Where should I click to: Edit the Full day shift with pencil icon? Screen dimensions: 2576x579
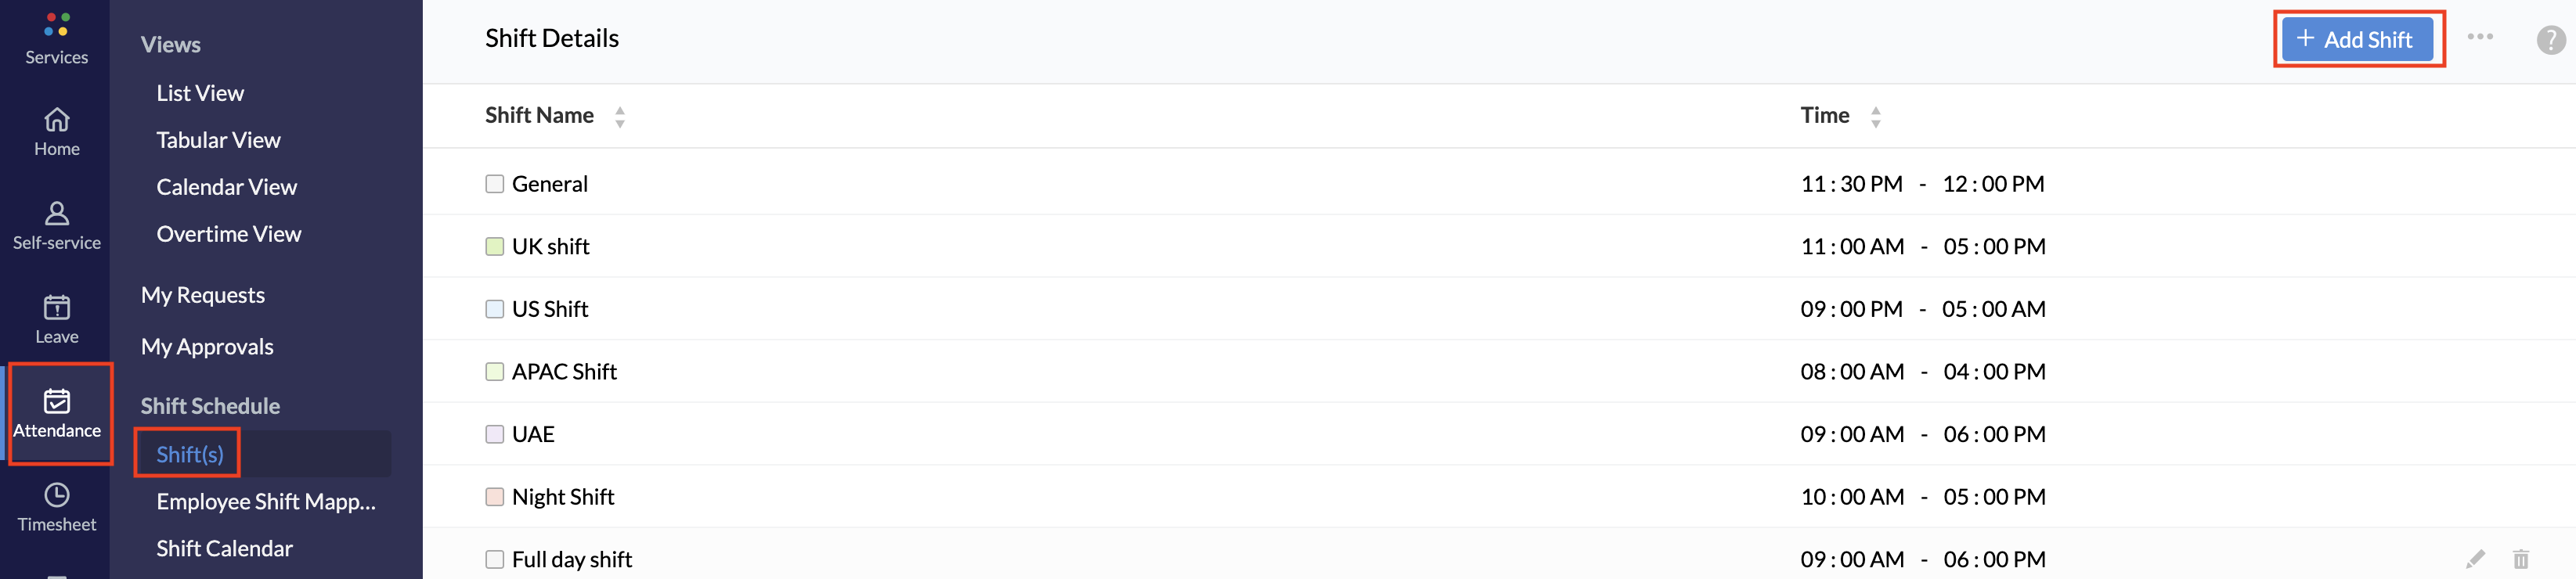[x=2475, y=559]
